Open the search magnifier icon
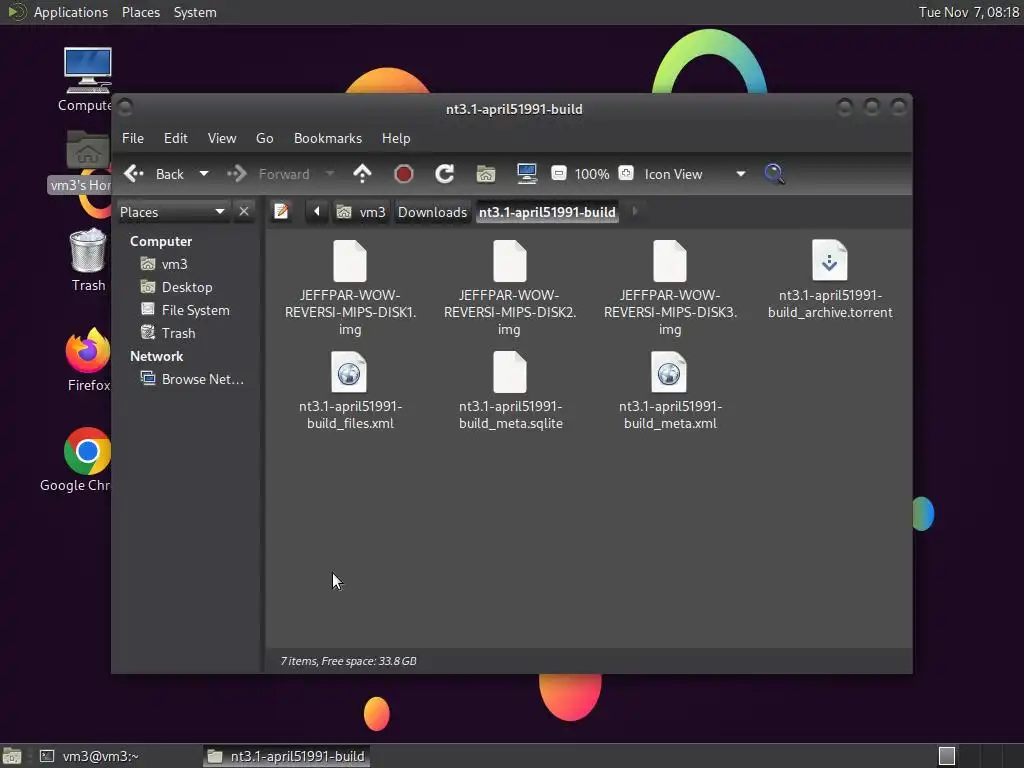The image size is (1024, 768). click(x=775, y=174)
